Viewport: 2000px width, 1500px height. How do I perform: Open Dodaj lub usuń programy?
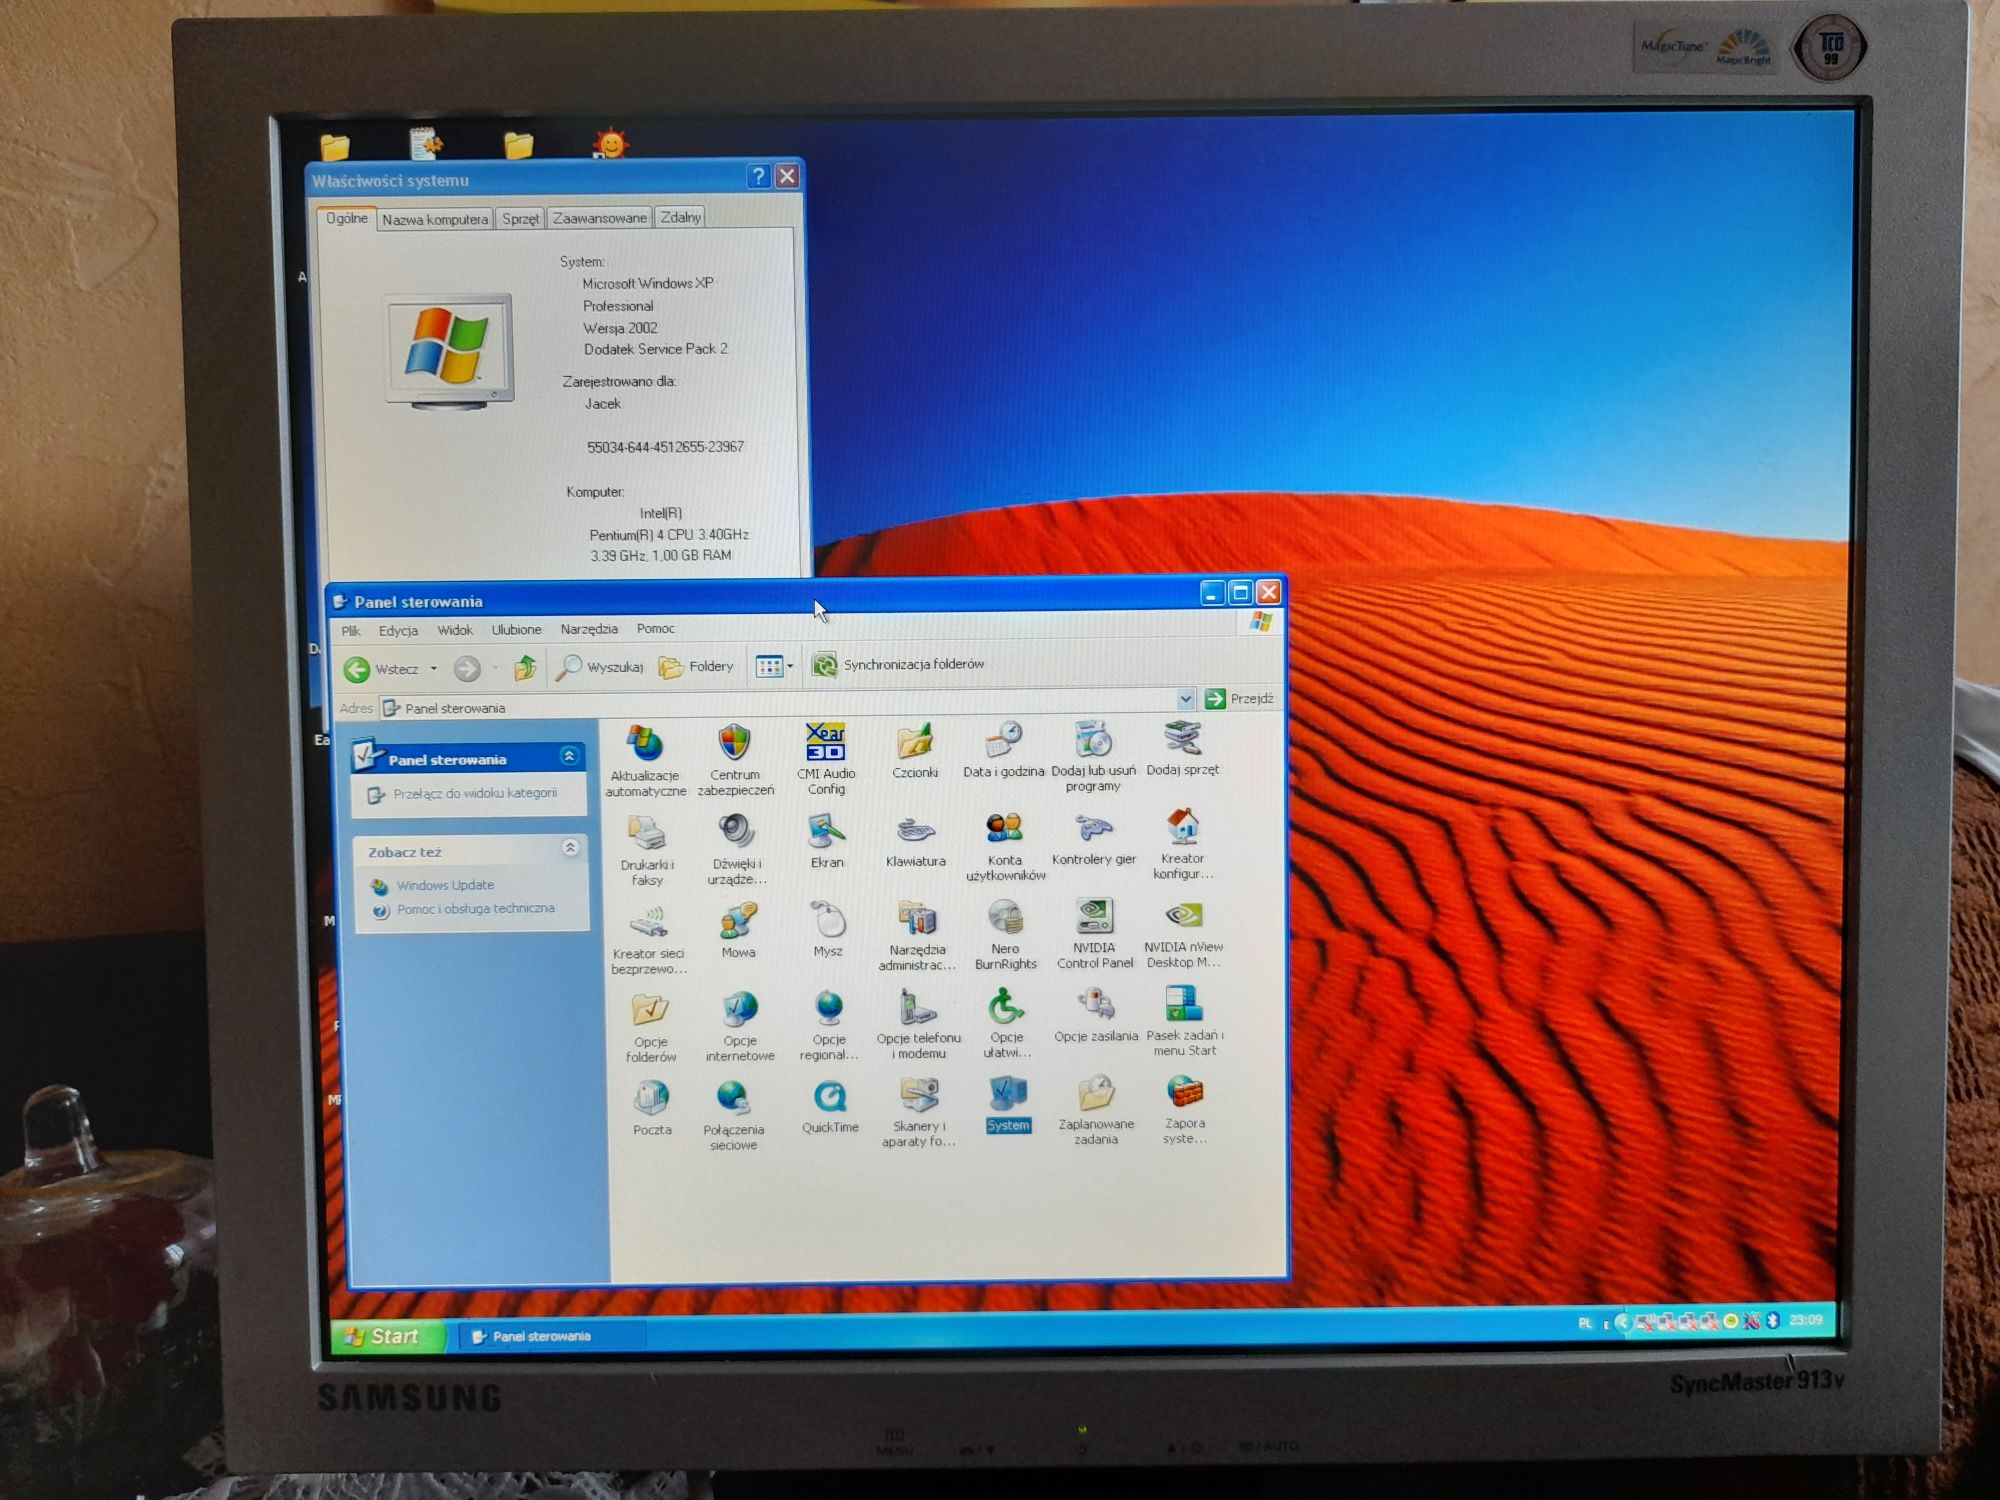(1093, 757)
